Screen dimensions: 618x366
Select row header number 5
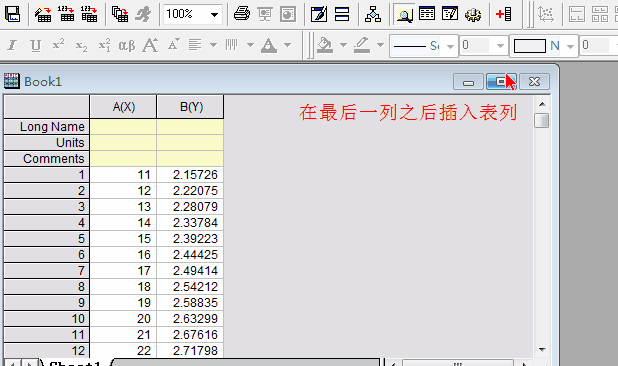pos(47,239)
